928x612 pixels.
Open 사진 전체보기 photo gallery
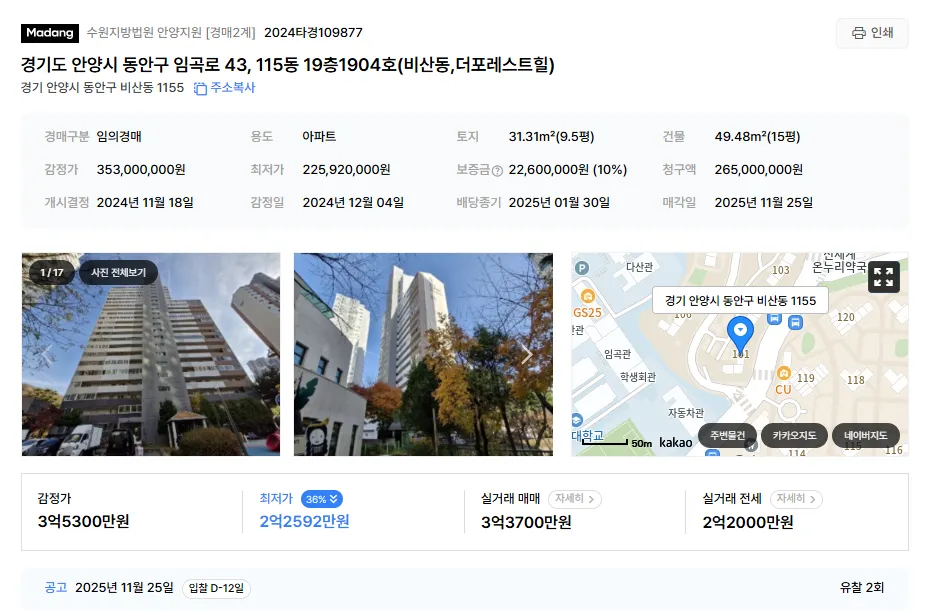(x=118, y=272)
